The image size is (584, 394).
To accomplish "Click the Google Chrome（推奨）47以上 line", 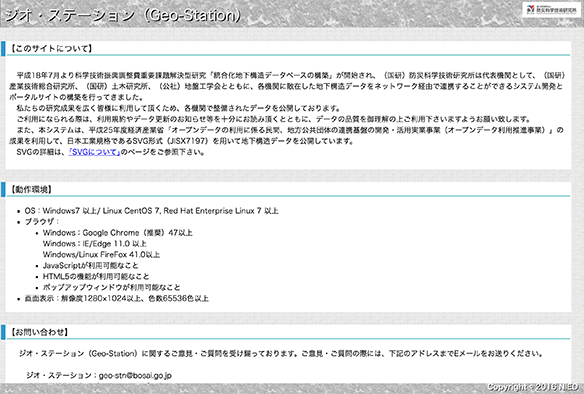I will 118,233.
